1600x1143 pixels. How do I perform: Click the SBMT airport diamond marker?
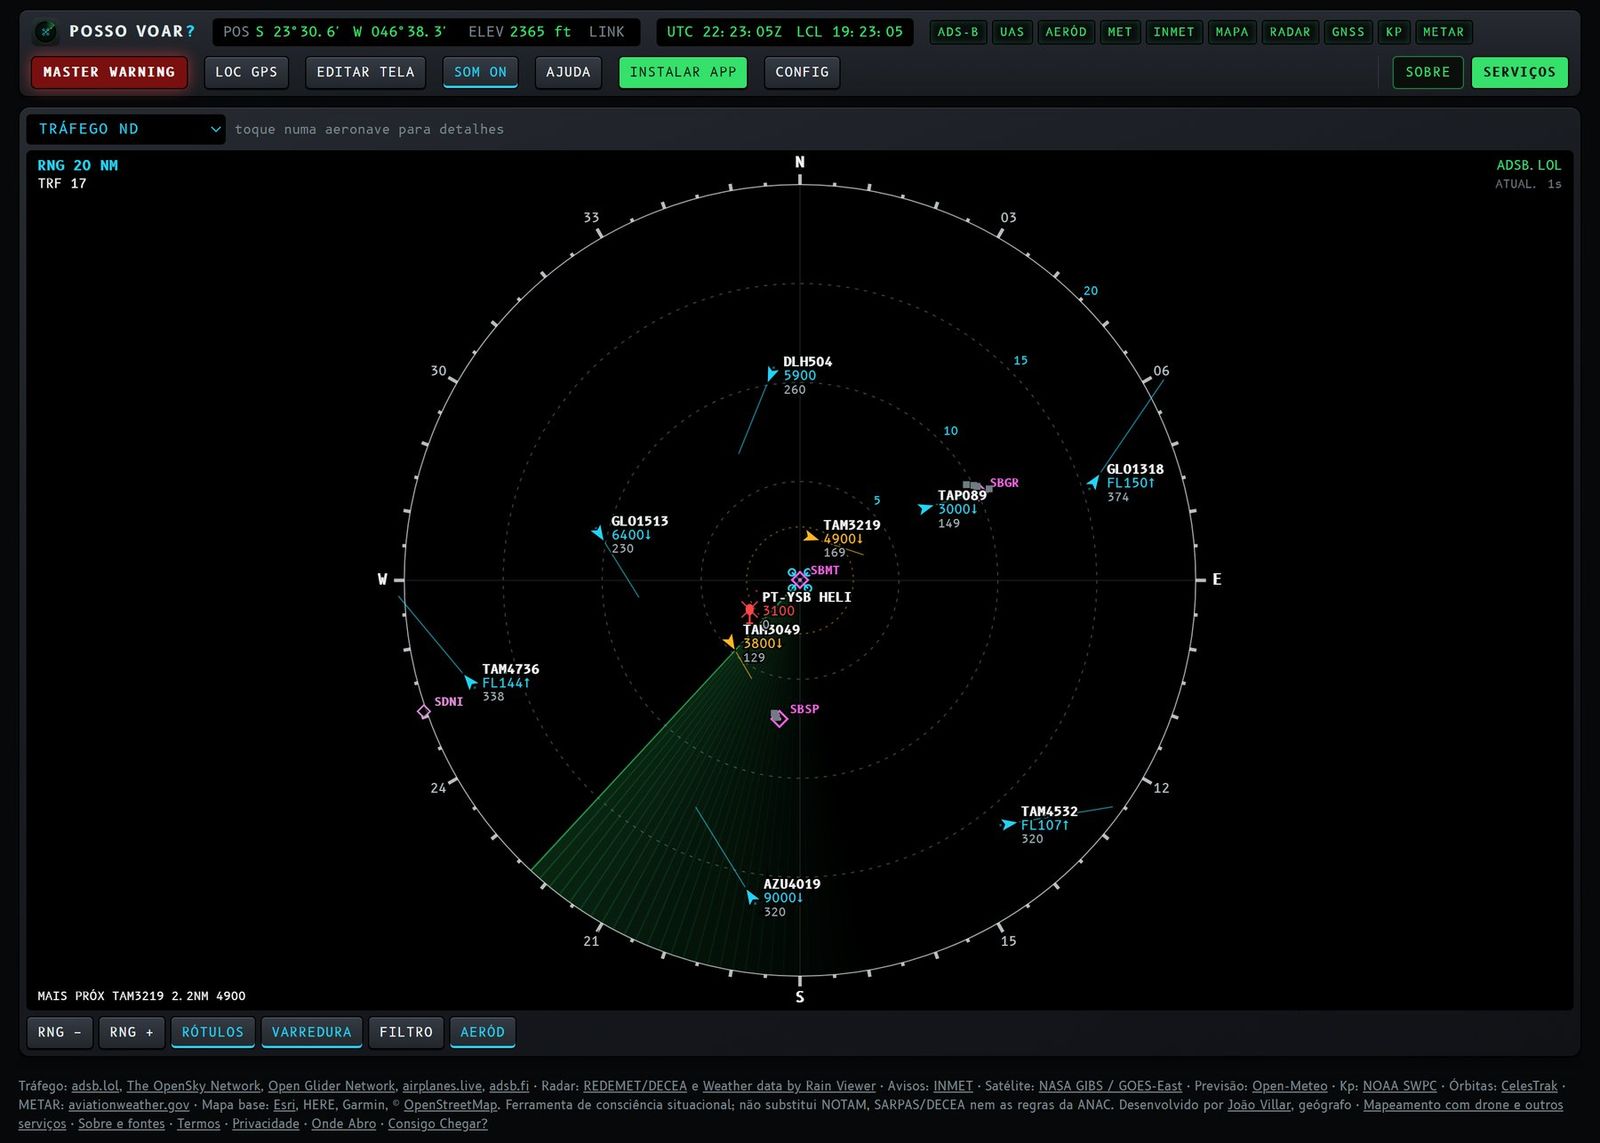pyautogui.click(x=799, y=580)
